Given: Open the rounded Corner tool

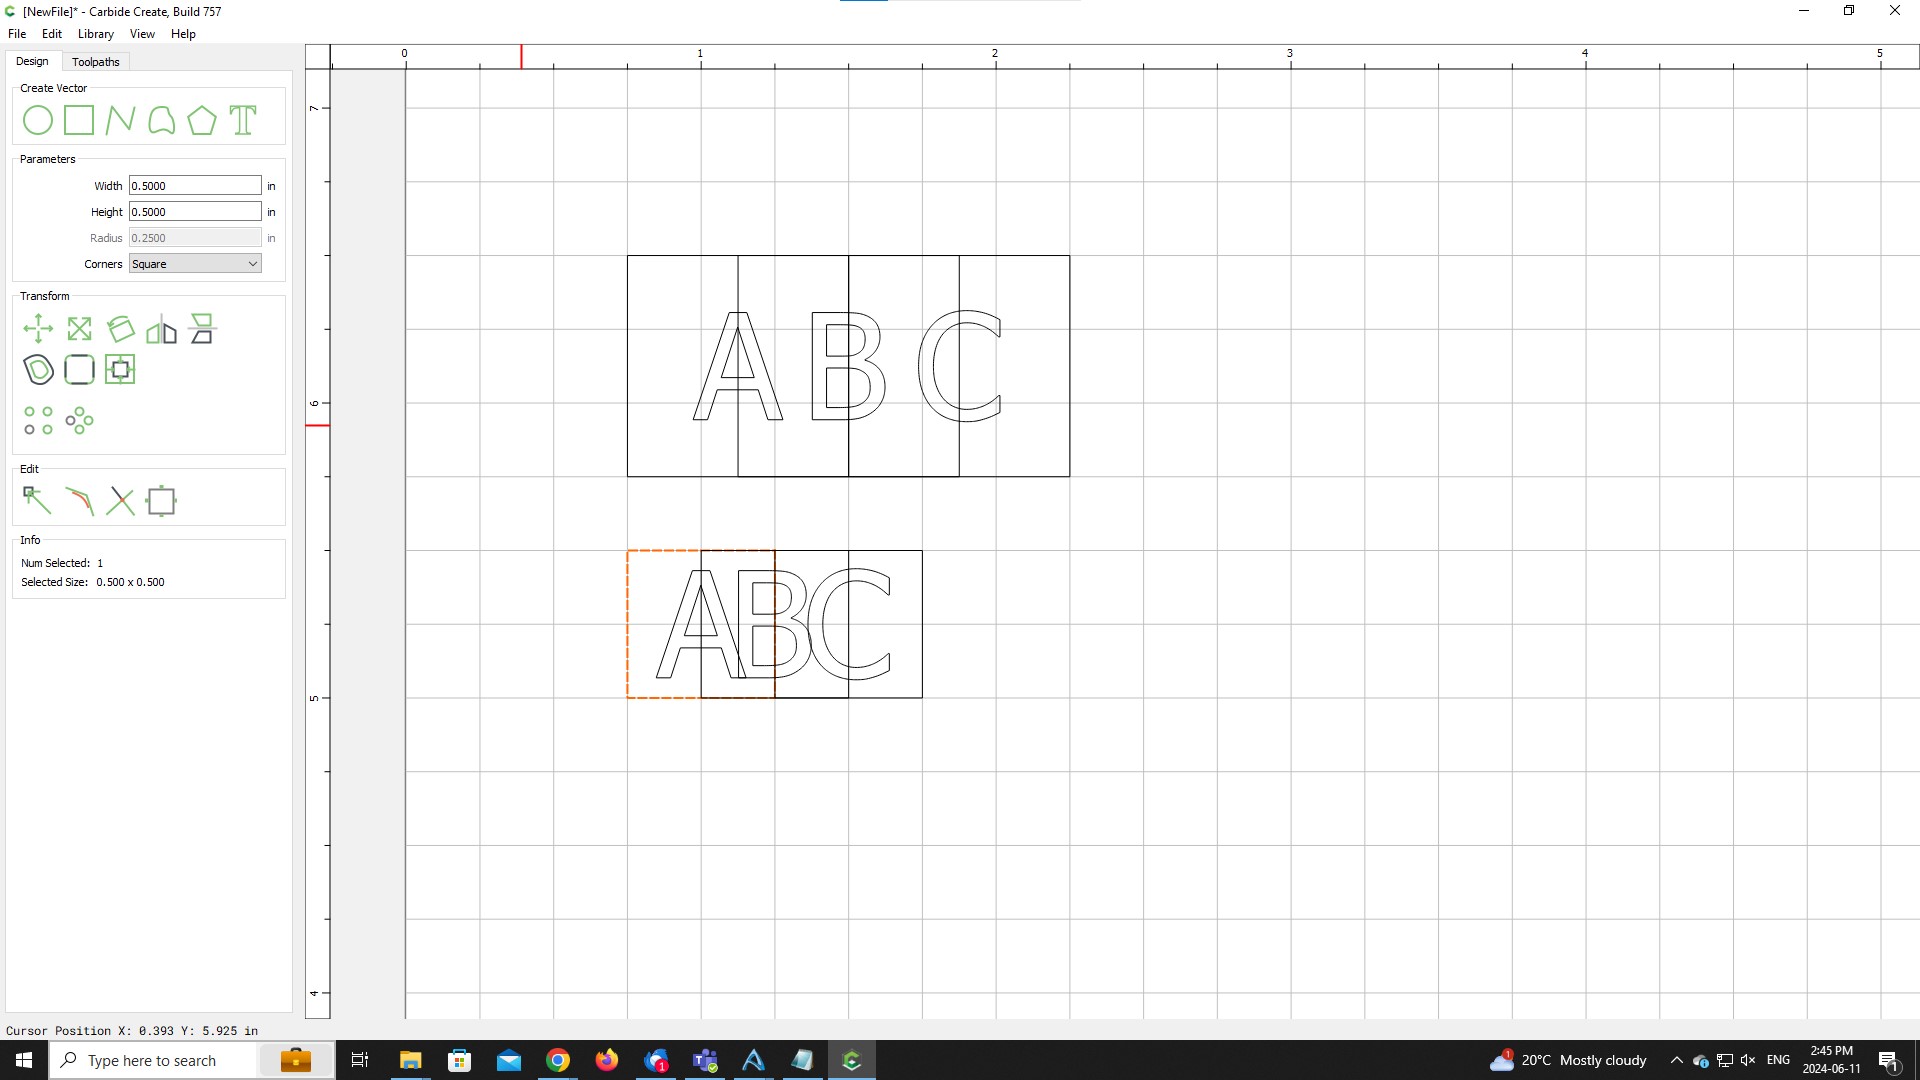Looking at the screenshot, I should point(79,370).
